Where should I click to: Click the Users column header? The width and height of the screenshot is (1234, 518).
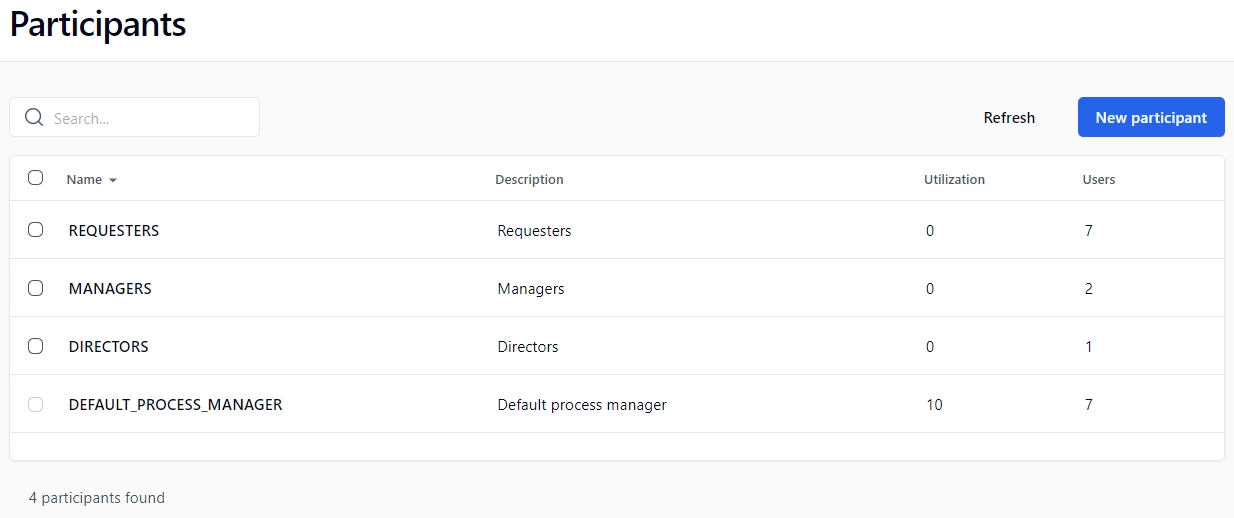coord(1098,180)
